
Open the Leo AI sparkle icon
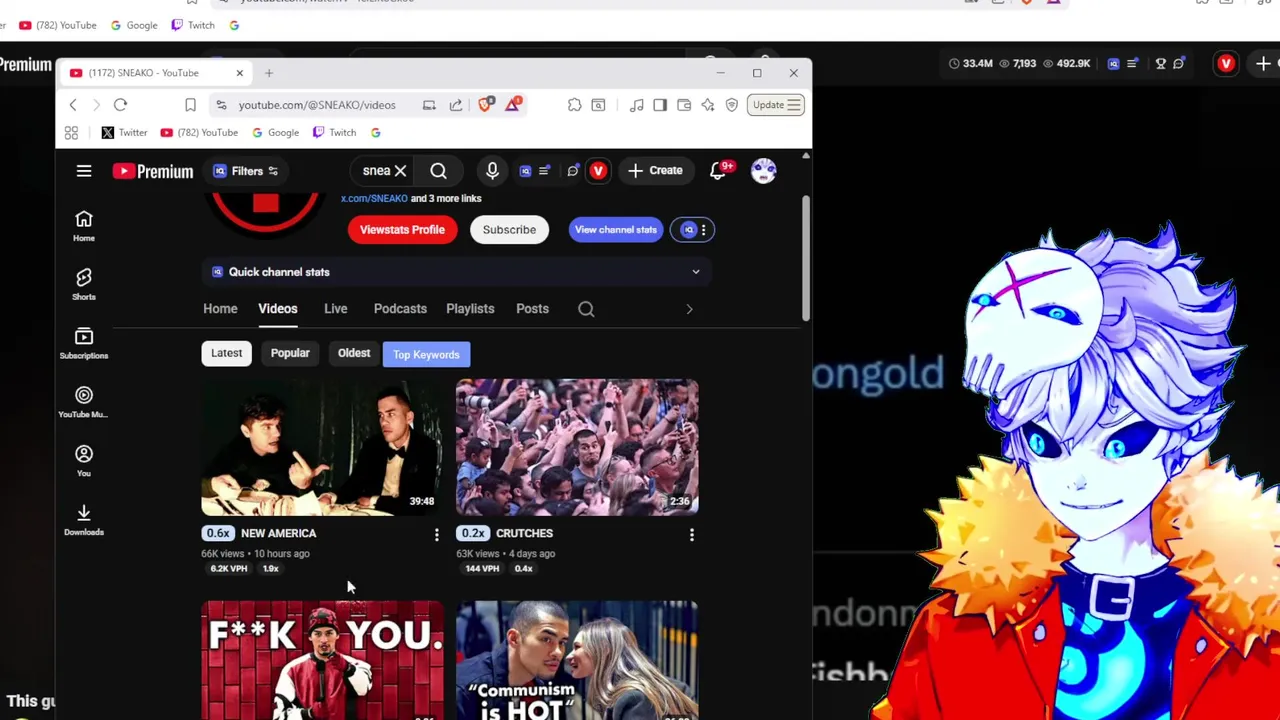coord(708,105)
